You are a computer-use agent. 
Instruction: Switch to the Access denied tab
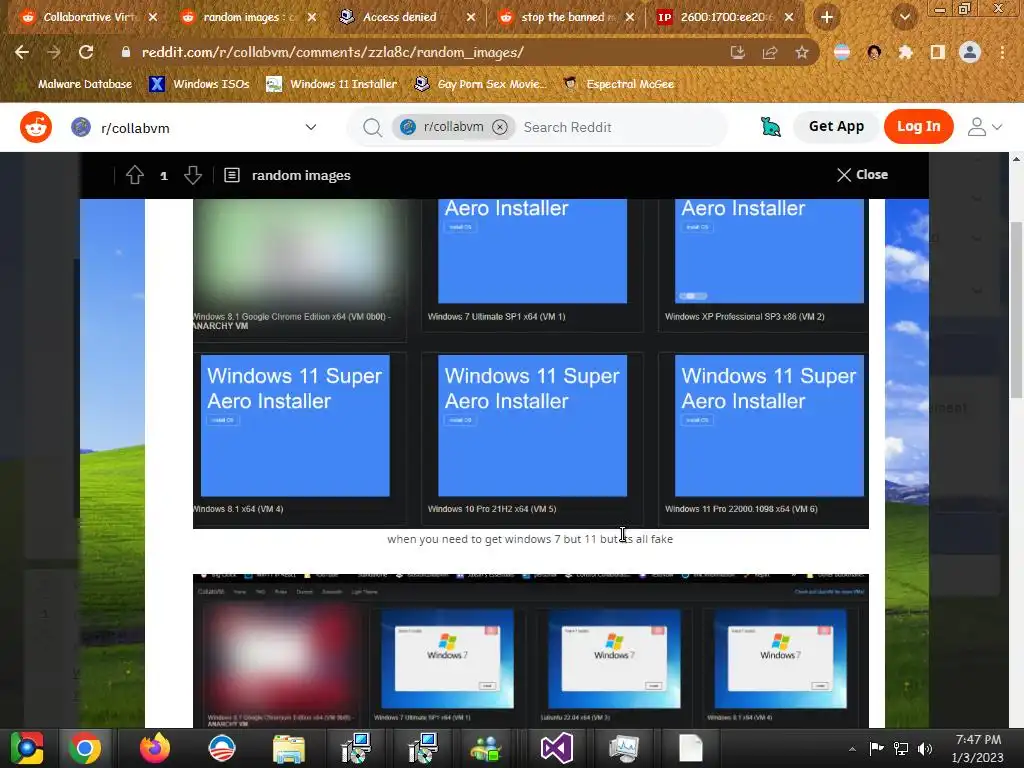pos(400,17)
